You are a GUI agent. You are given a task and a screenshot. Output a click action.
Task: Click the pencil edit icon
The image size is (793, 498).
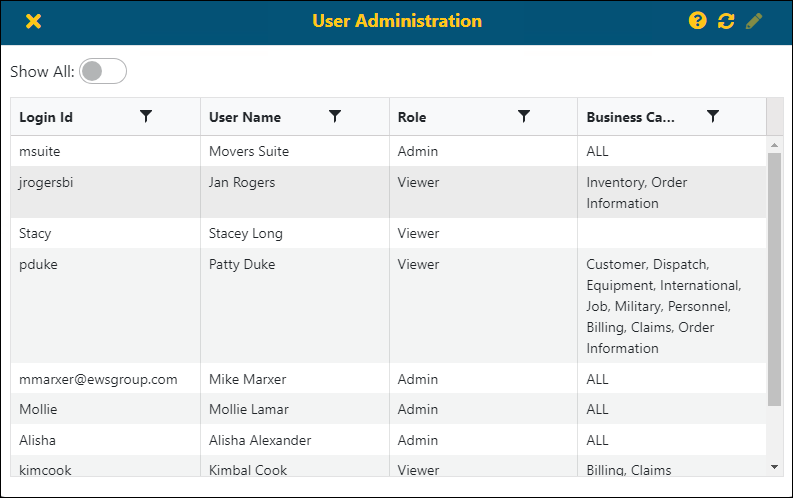[754, 21]
